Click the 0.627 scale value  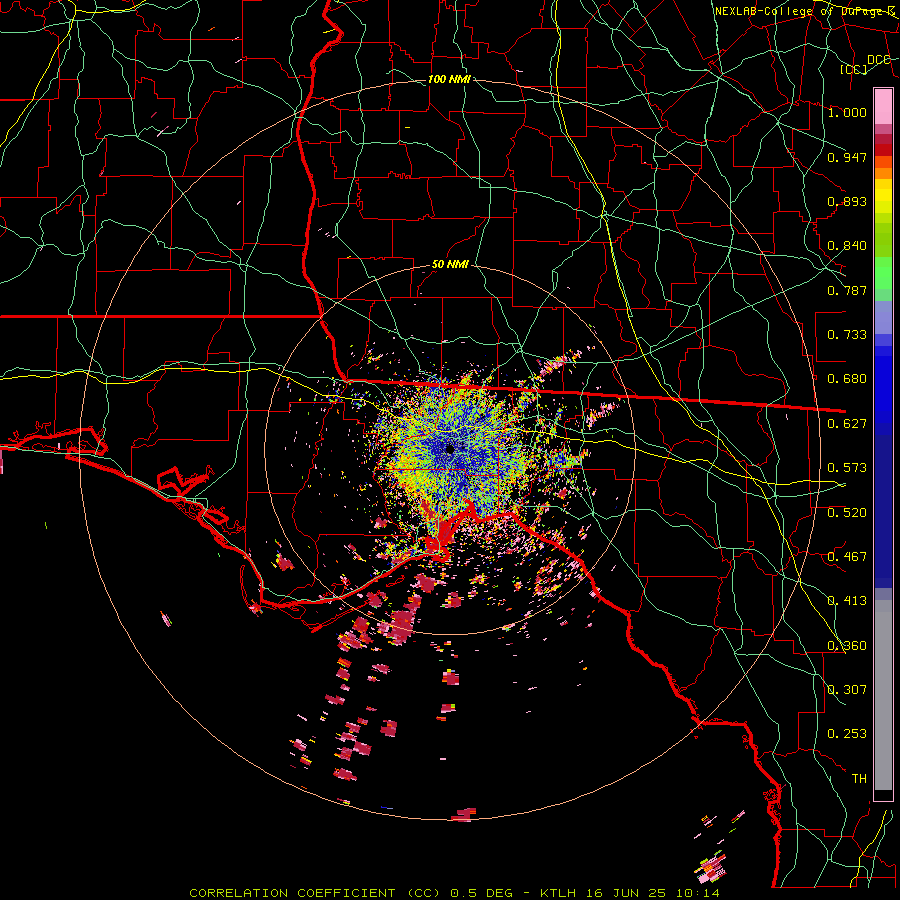(x=847, y=424)
